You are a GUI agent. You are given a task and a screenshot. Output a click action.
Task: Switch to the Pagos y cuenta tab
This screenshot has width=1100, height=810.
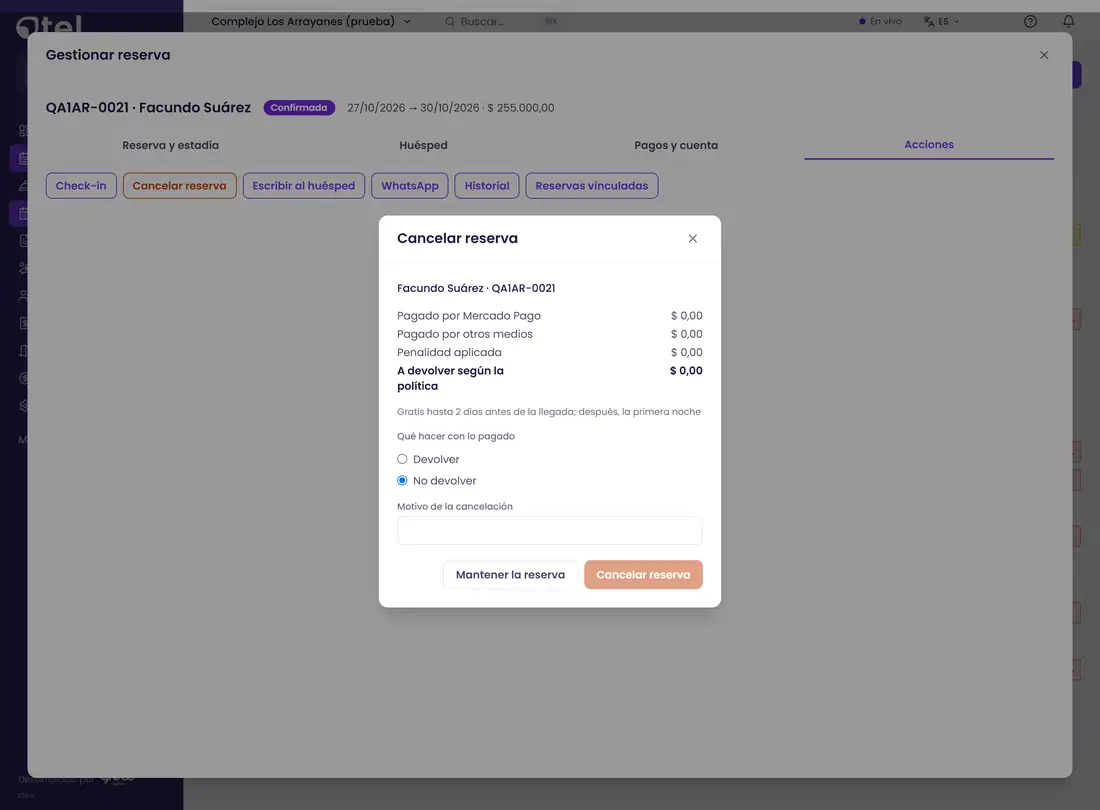[x=676, y=145]
